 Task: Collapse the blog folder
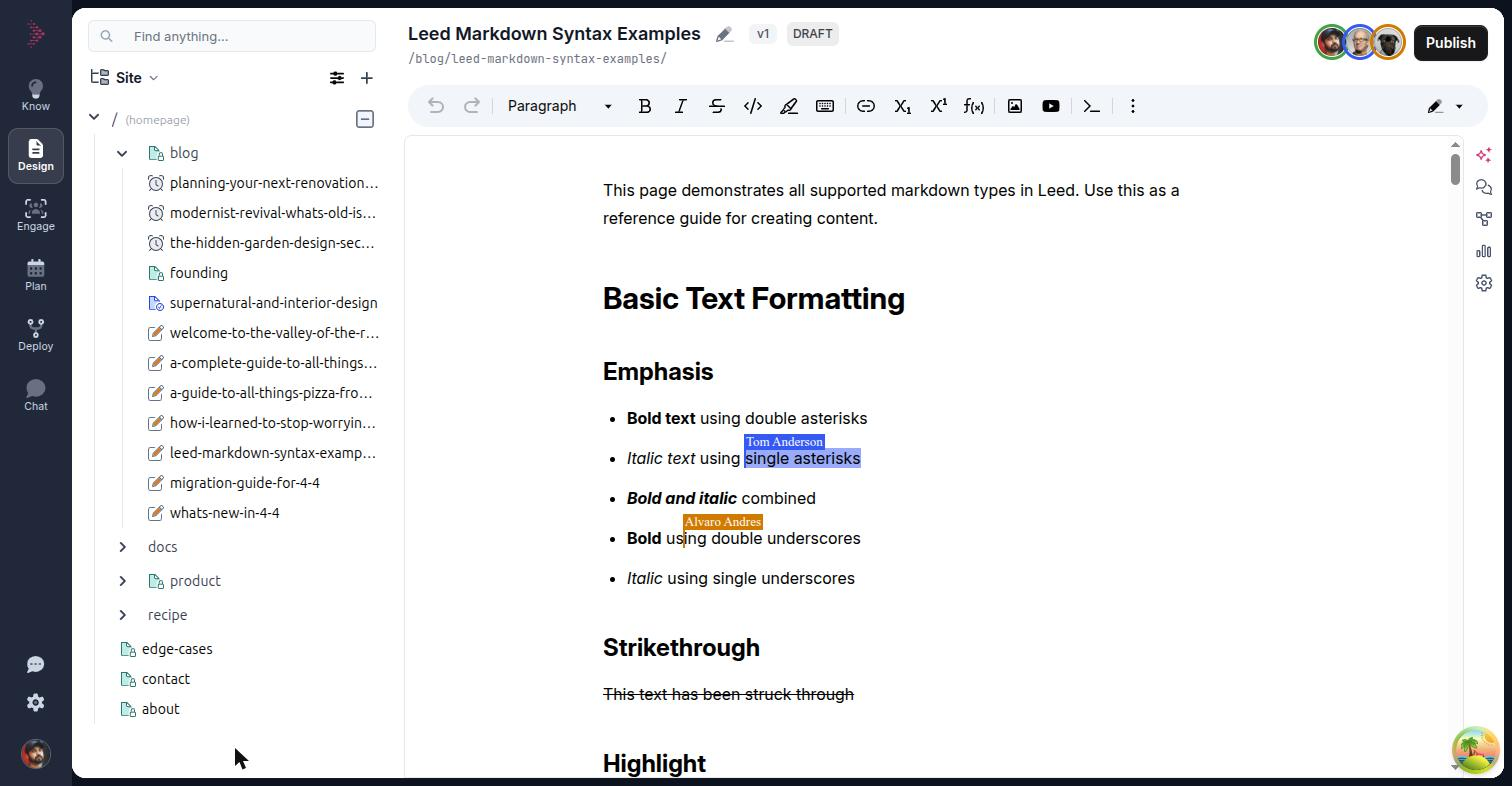coord(122,153)
